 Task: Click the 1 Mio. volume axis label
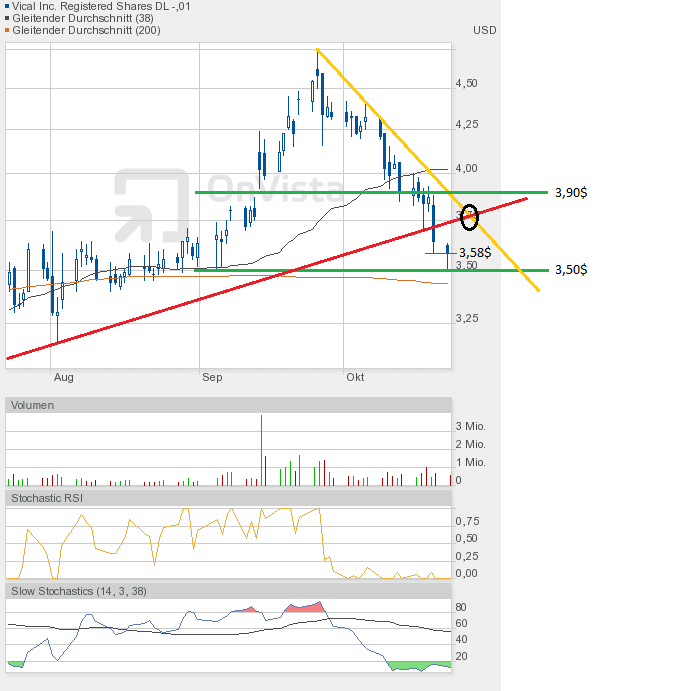pyautogui.click(x=470, y=462)
